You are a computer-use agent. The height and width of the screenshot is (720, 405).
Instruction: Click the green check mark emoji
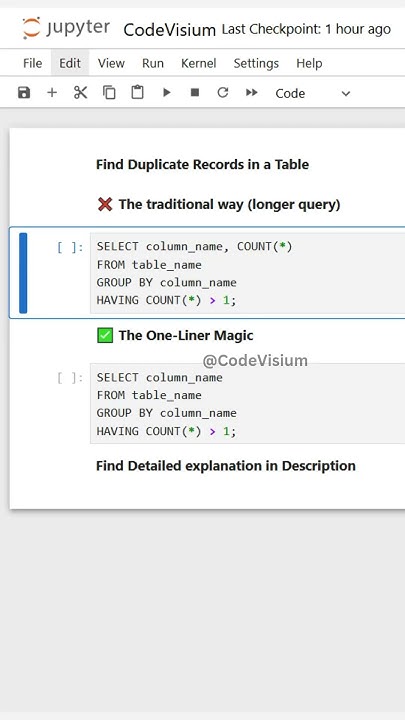(105, 336)
